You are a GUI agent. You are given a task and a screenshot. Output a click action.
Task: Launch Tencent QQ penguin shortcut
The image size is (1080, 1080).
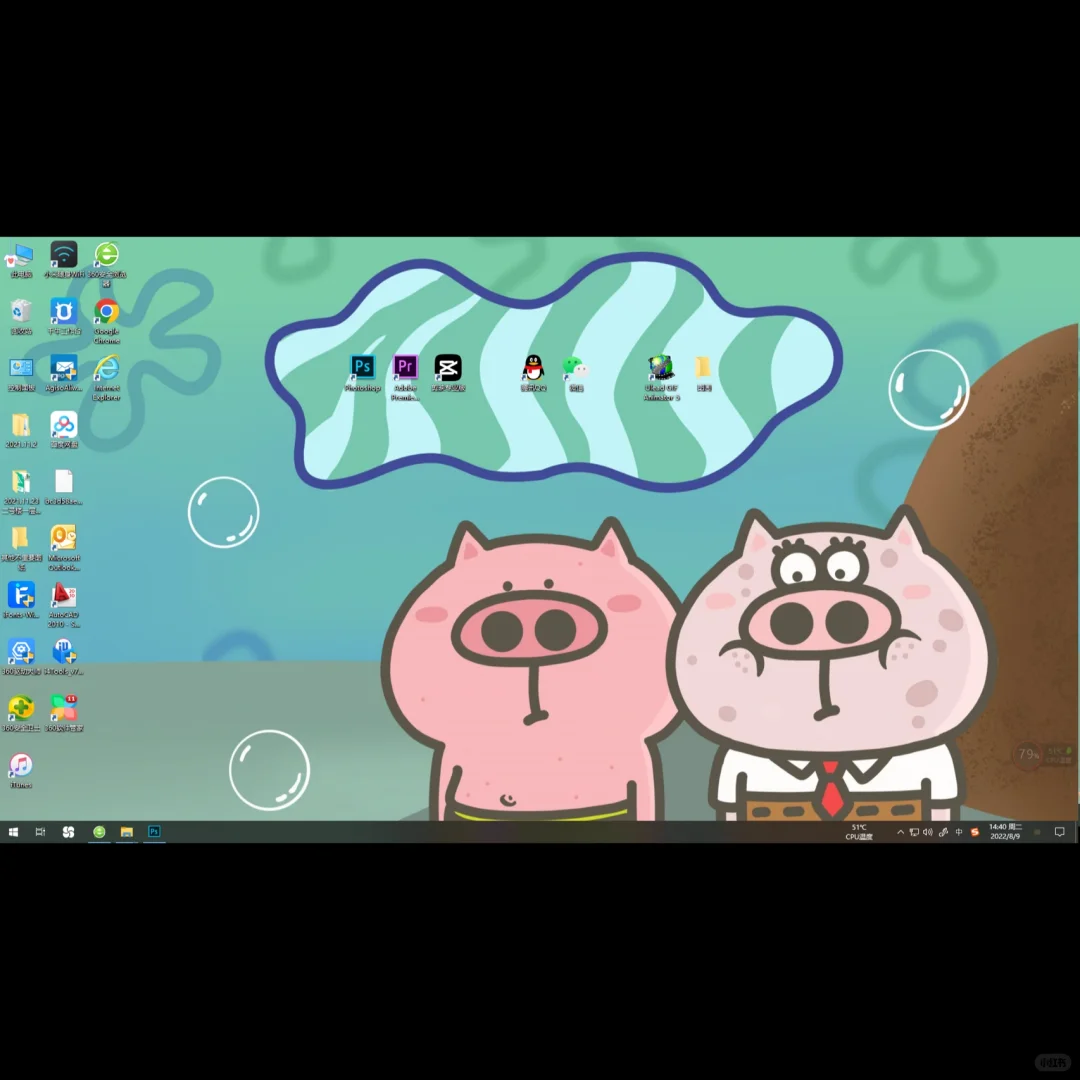coord(533,373)
